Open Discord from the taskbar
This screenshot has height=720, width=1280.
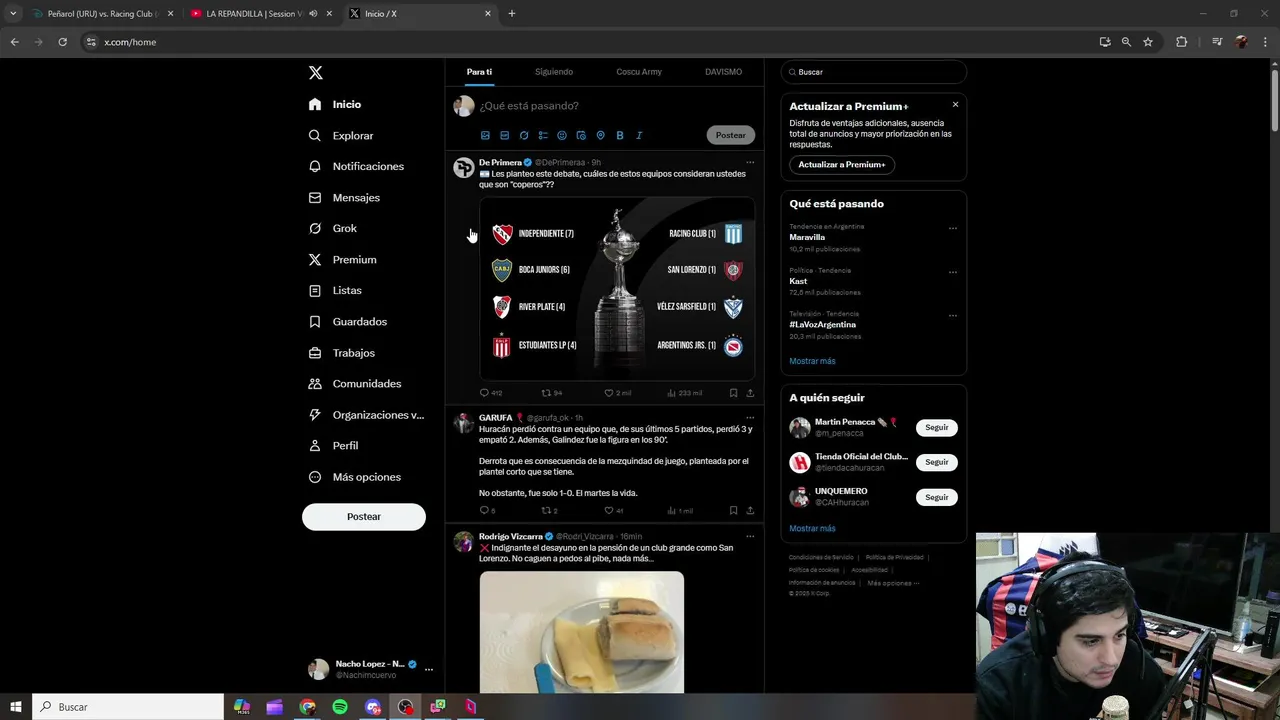coord(373,707)
